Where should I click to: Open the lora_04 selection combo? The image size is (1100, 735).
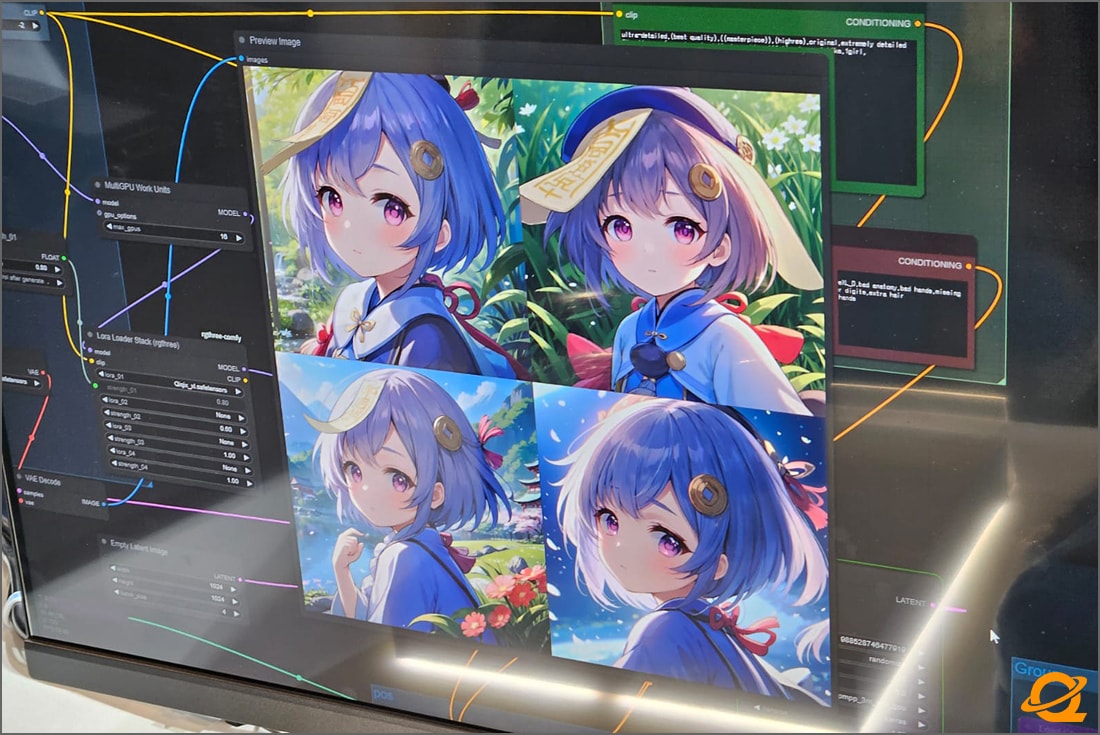click(180, 460)
